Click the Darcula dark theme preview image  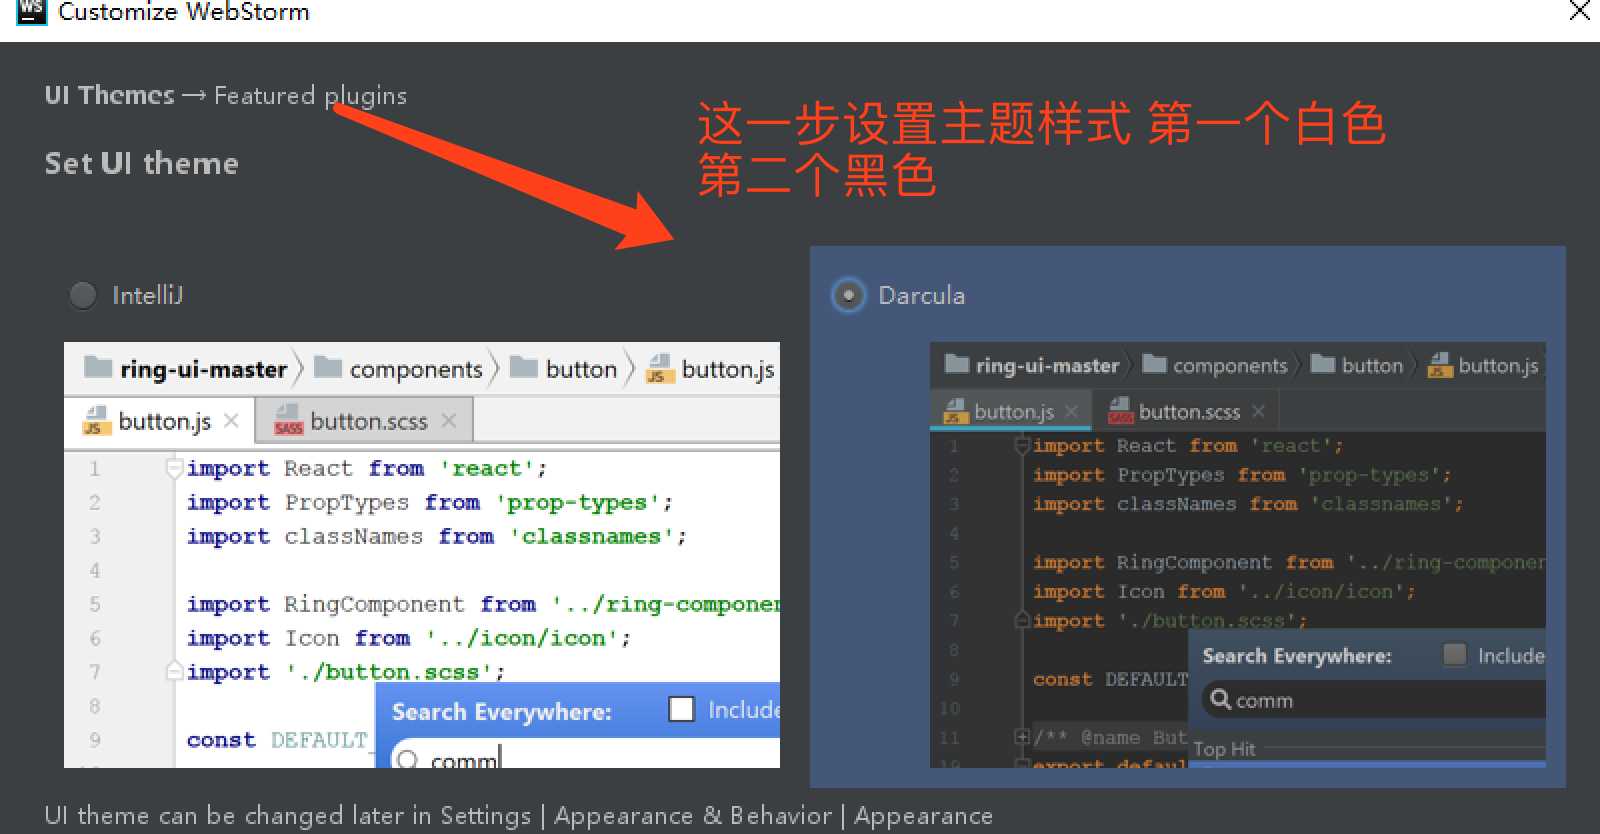1238,555
